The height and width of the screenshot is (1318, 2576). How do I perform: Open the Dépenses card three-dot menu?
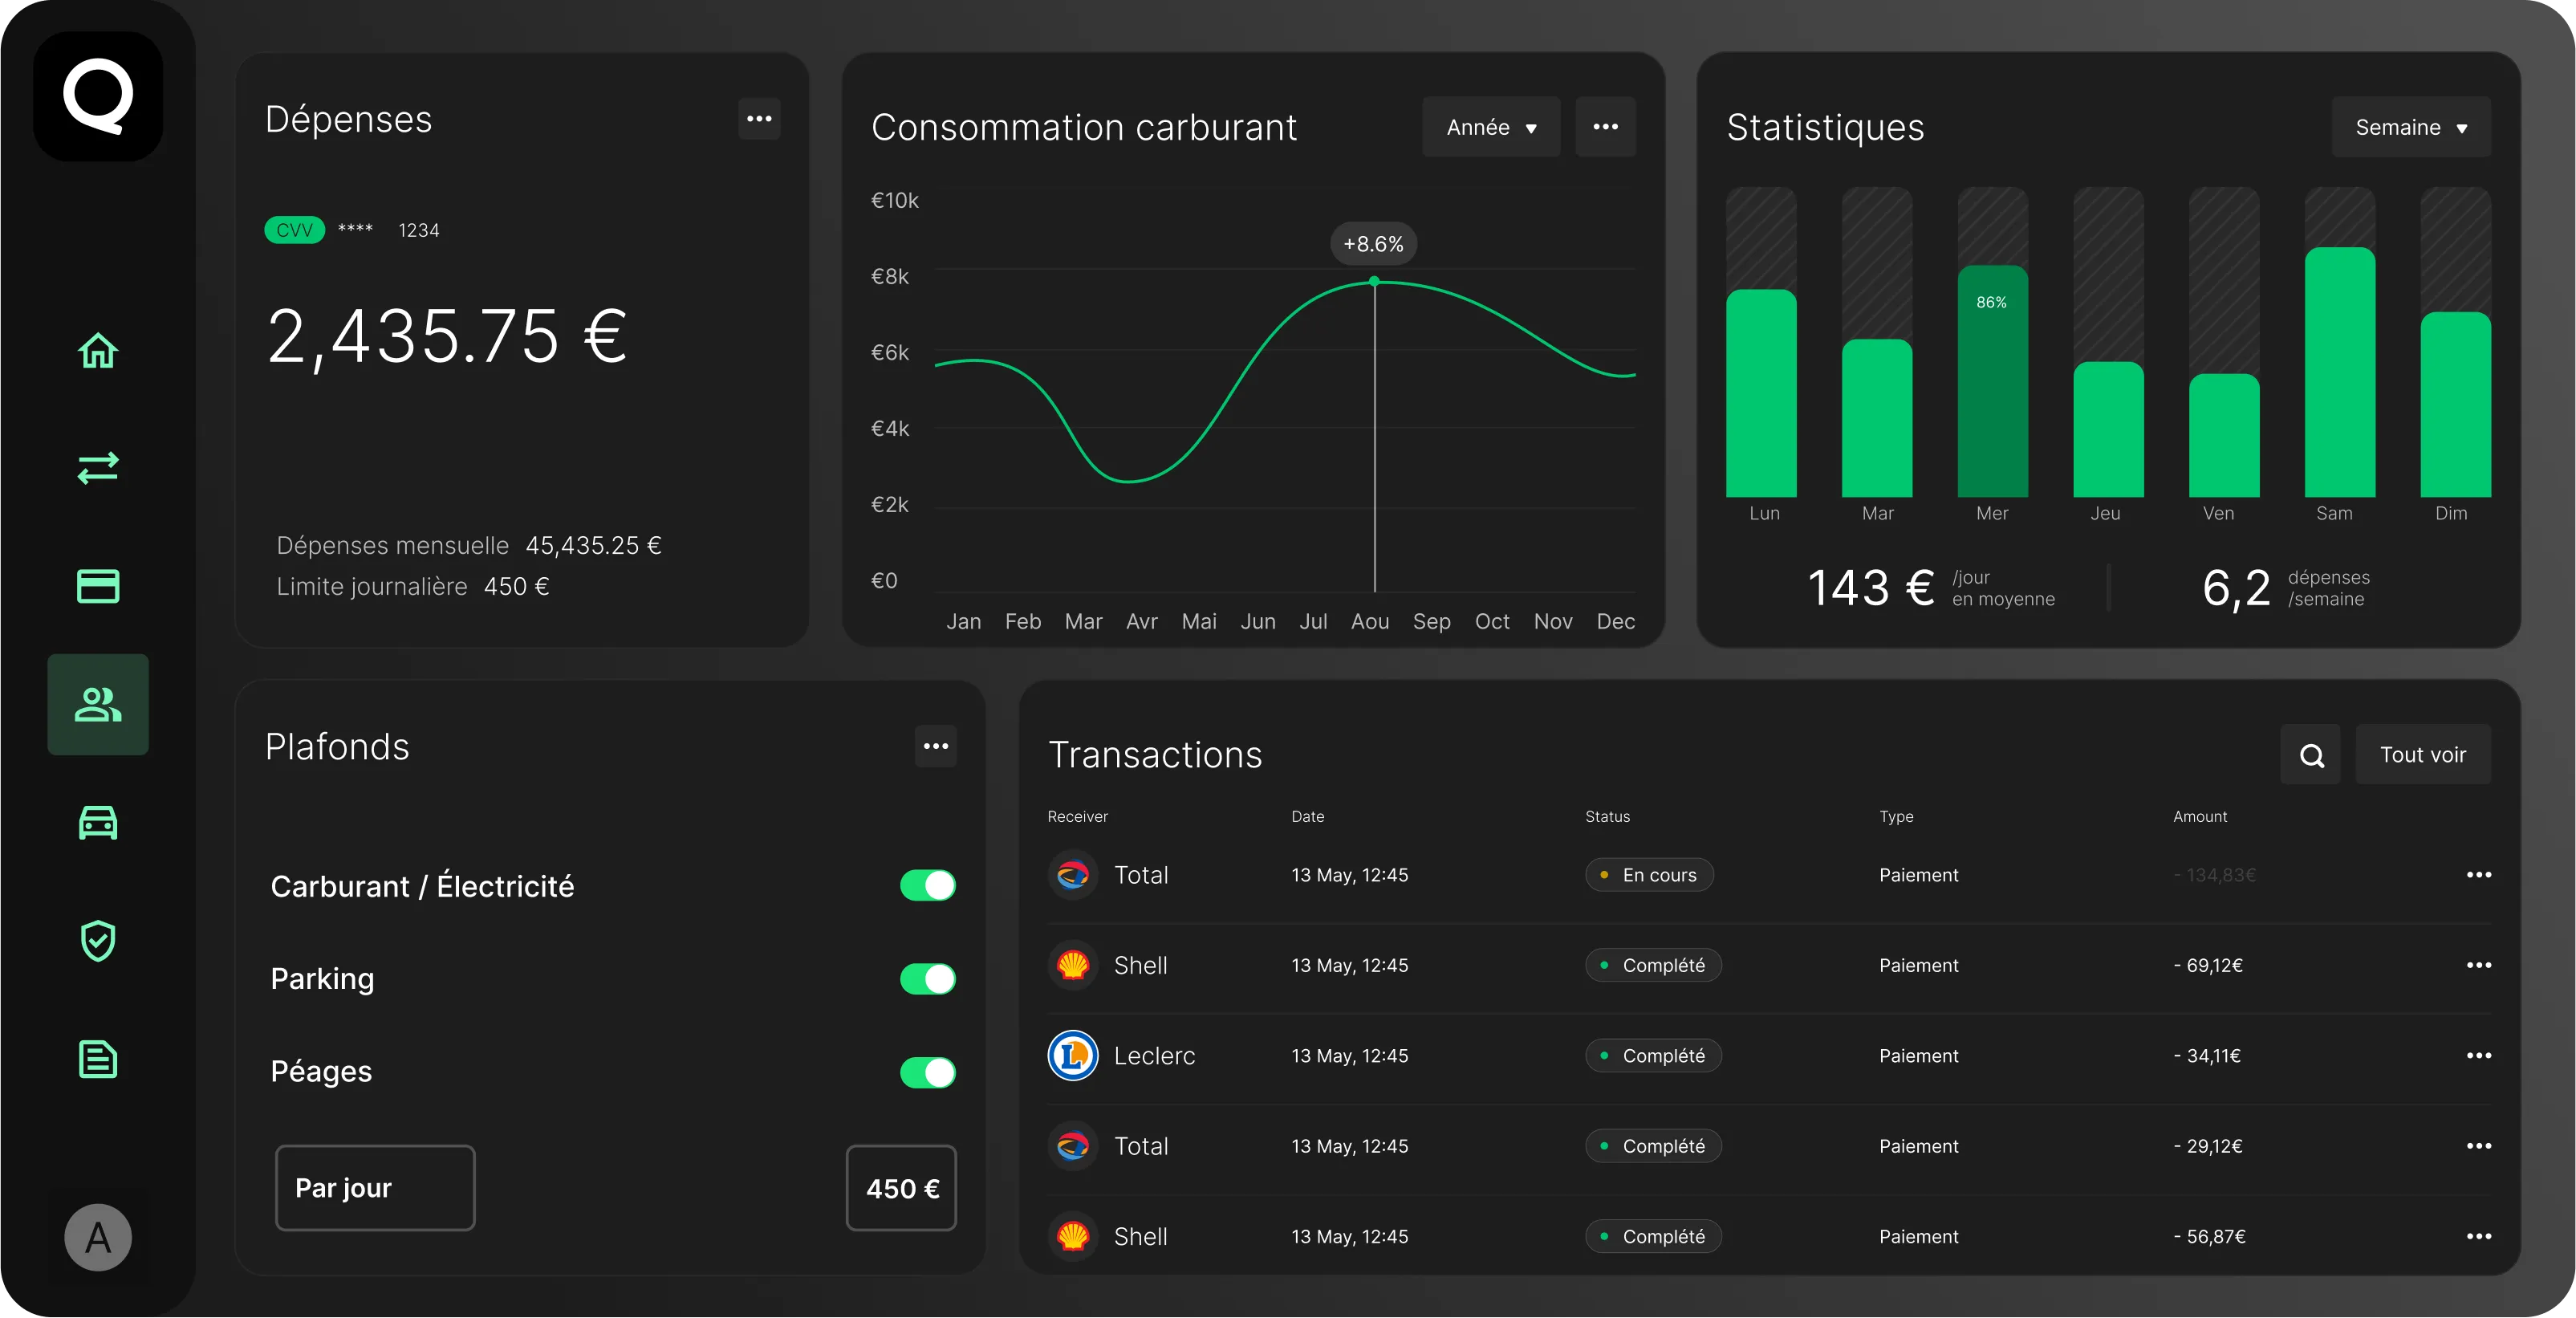tap(759, 119)
